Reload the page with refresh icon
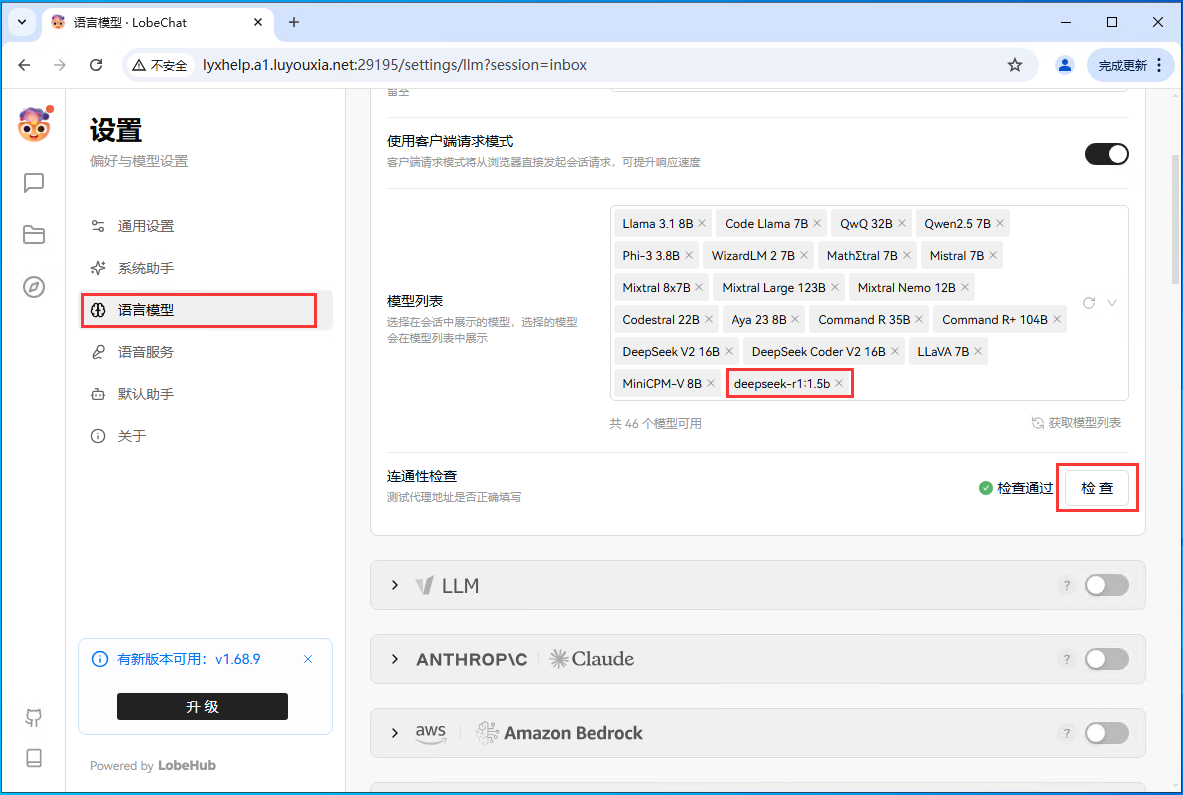Viewport: 1183px width, 795px height. pos(96,65)
